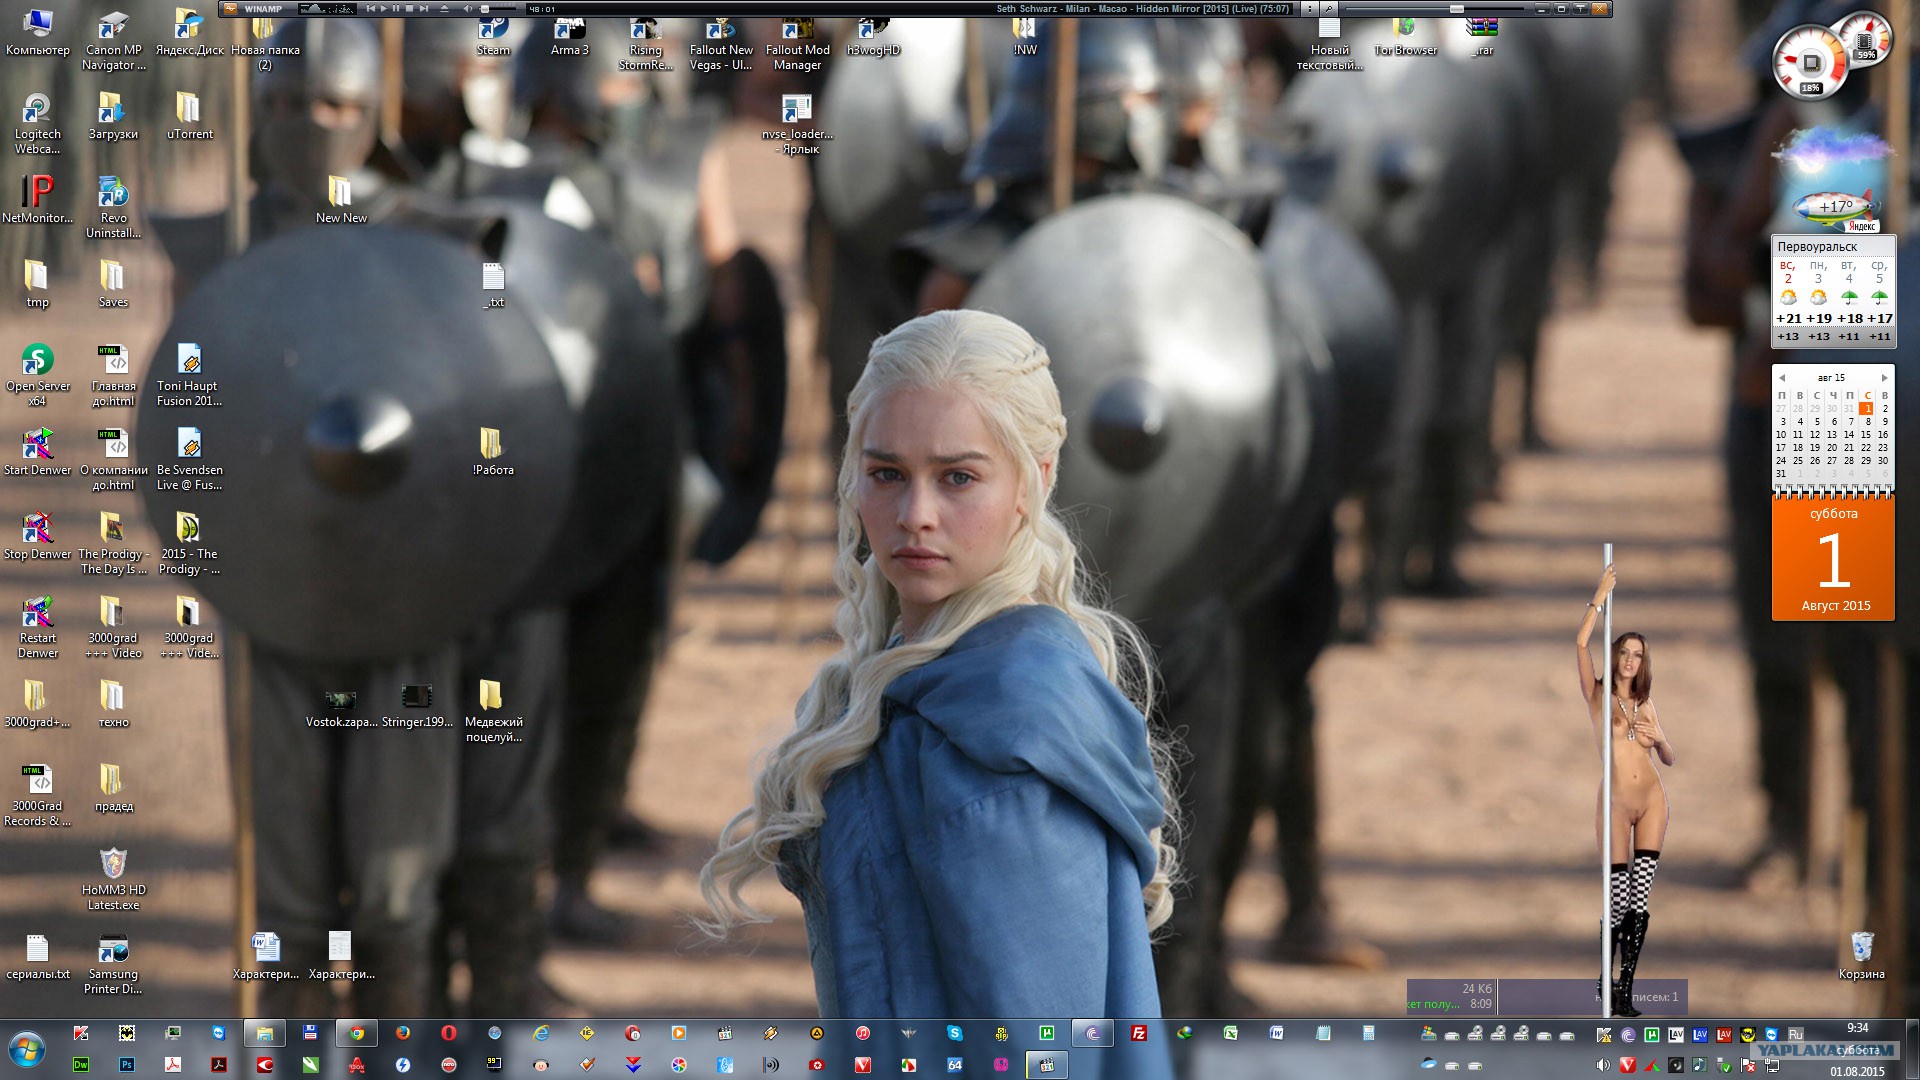Viewport: 1920px width, 1080px height.
Task: Launch Skype from the taskbar
Action: [955, 1033]
